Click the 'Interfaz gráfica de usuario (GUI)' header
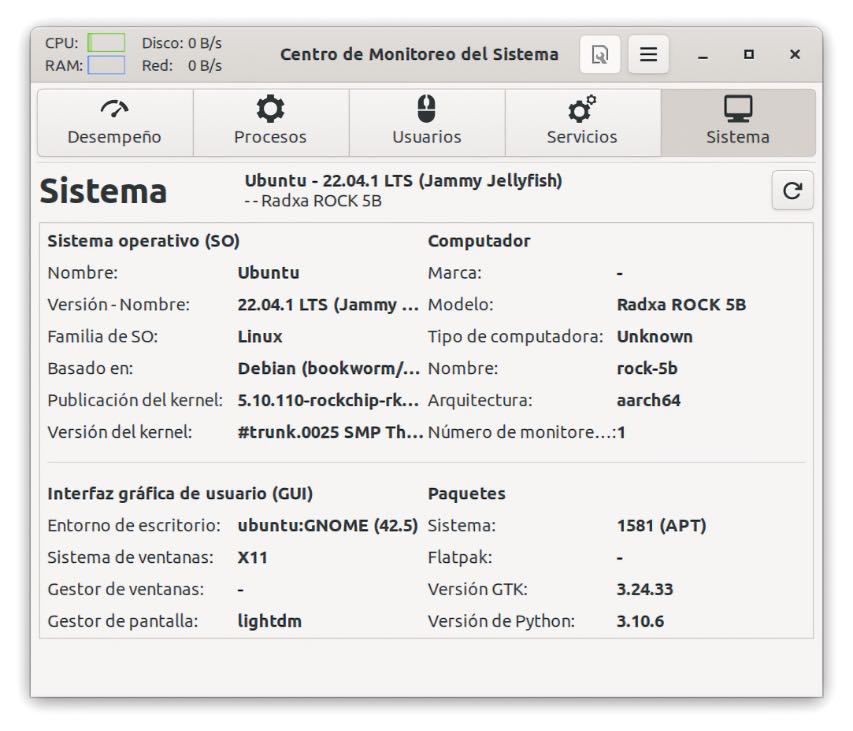Image resolution: width=853 pixels, height=731 pixels. coord(180,493)
